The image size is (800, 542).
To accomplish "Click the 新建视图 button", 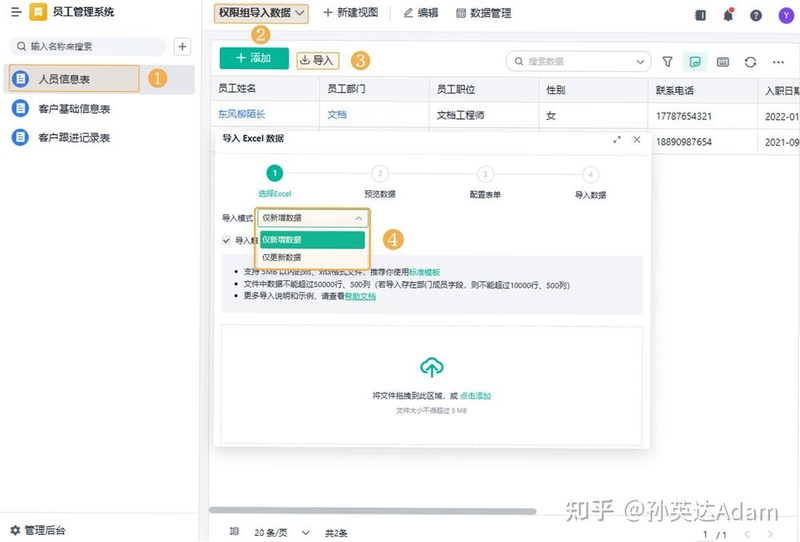I will (x=351, y=13).
